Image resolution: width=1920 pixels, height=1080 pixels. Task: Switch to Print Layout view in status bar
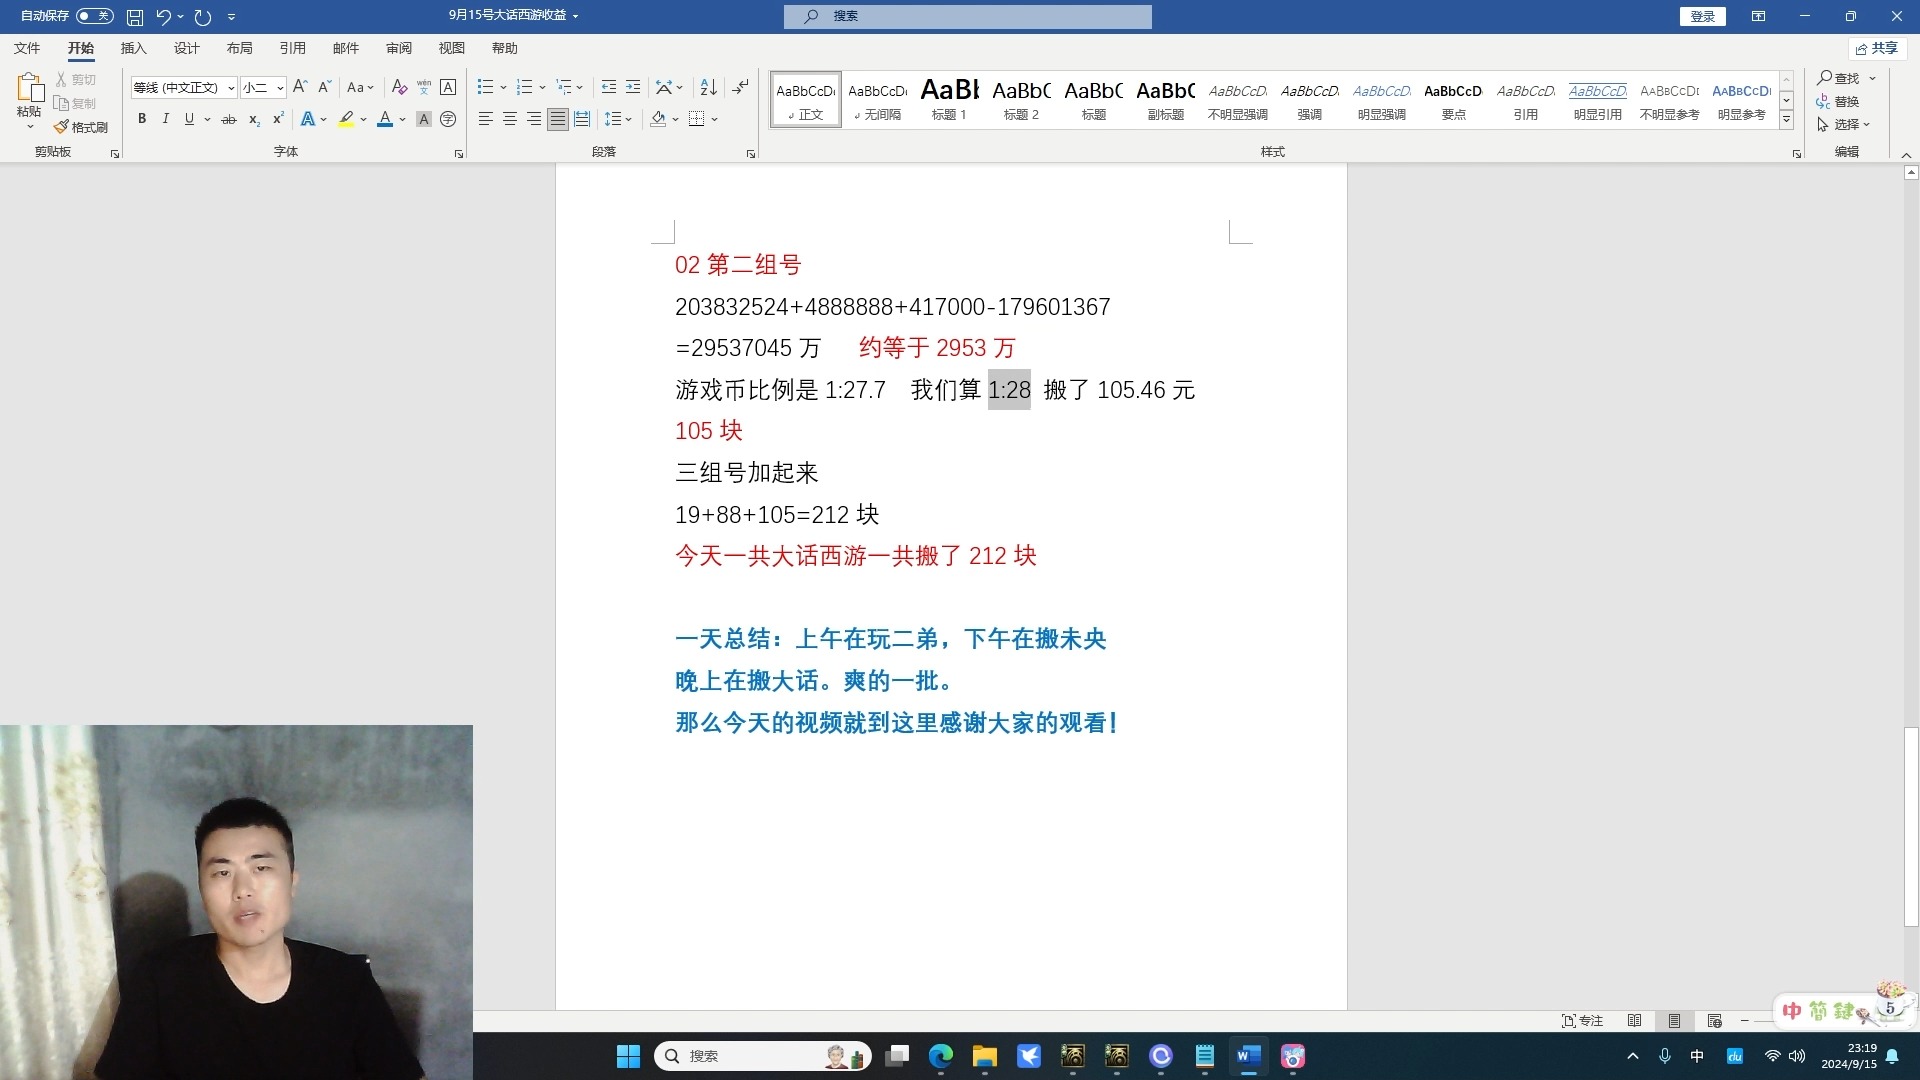coord(1674,1021)
